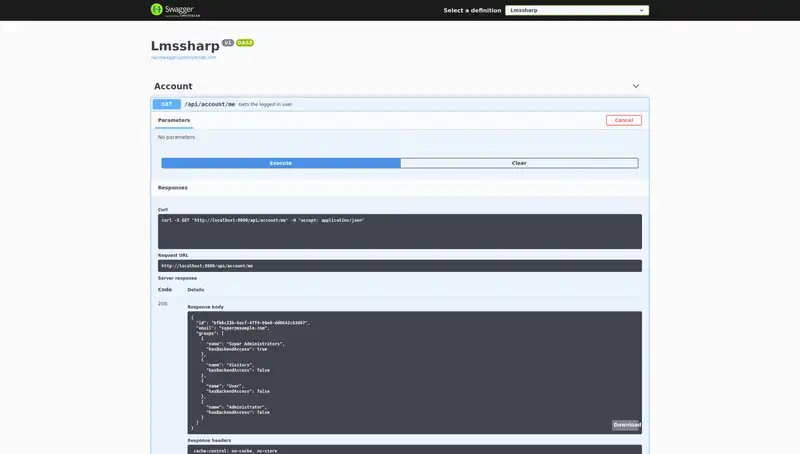Collapse the Account section with the chevron

tap(635, 86)
